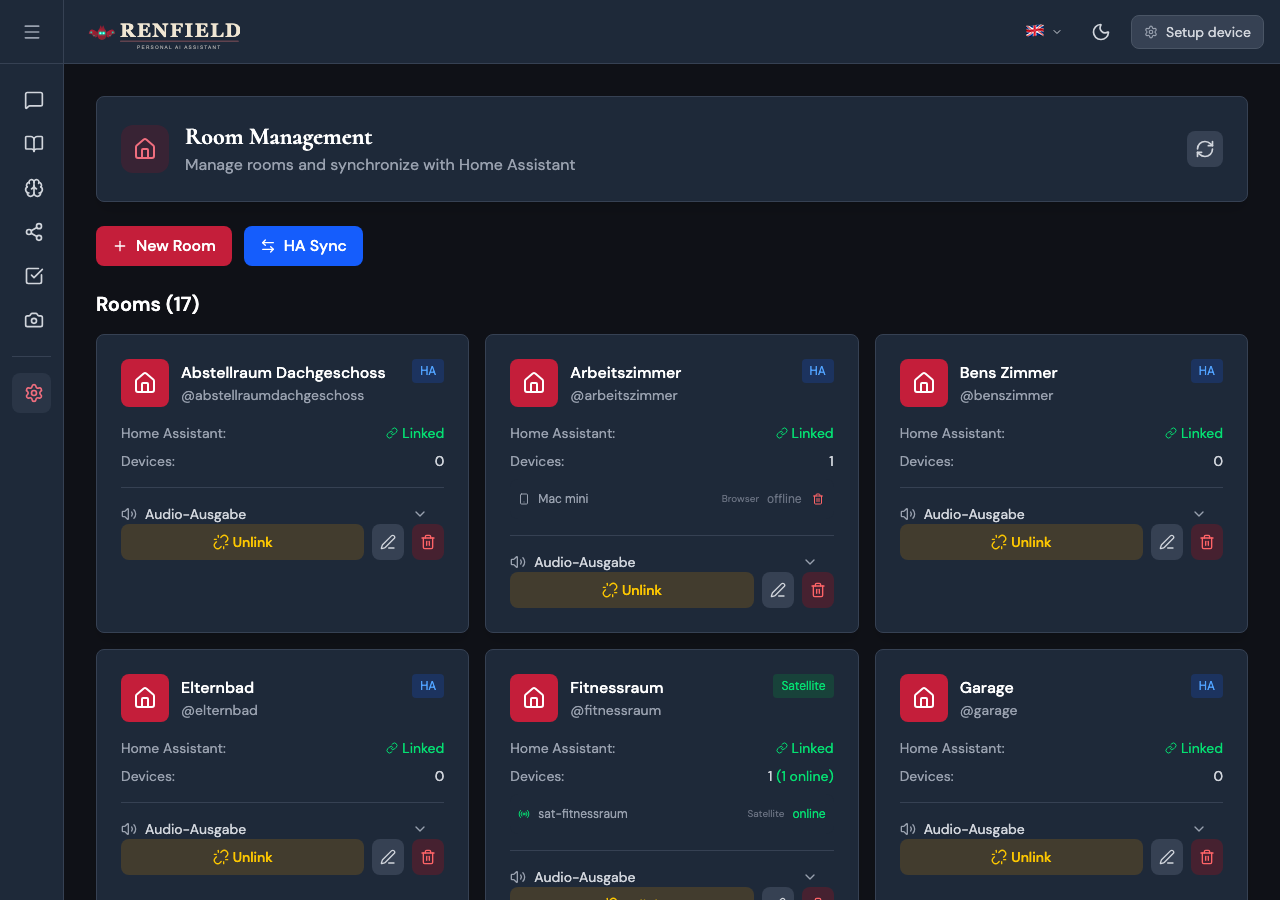The width and height of the screenshot is (1280, 900).
Task: Click the '1 (1 online)' device count
Action: pyautogui.click(x=801, y=776)
